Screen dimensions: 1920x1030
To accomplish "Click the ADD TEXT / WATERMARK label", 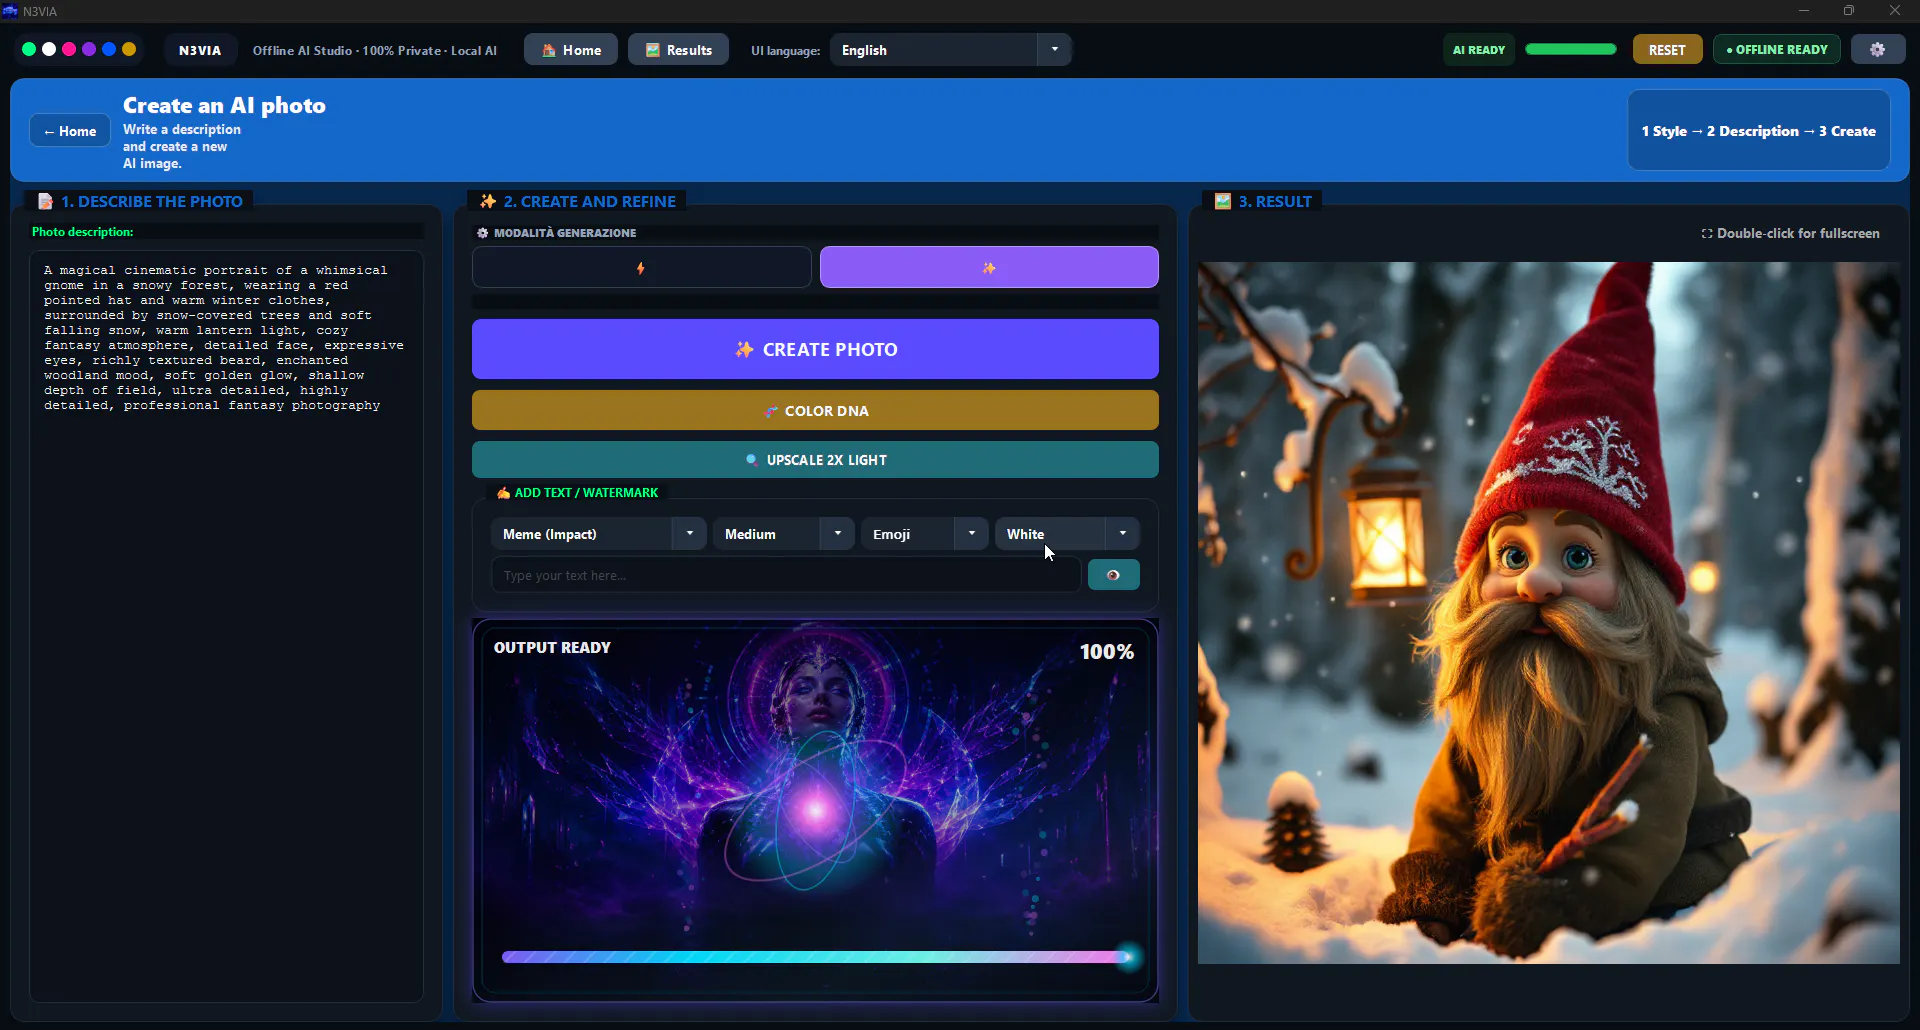I will (x=578, y=493).
